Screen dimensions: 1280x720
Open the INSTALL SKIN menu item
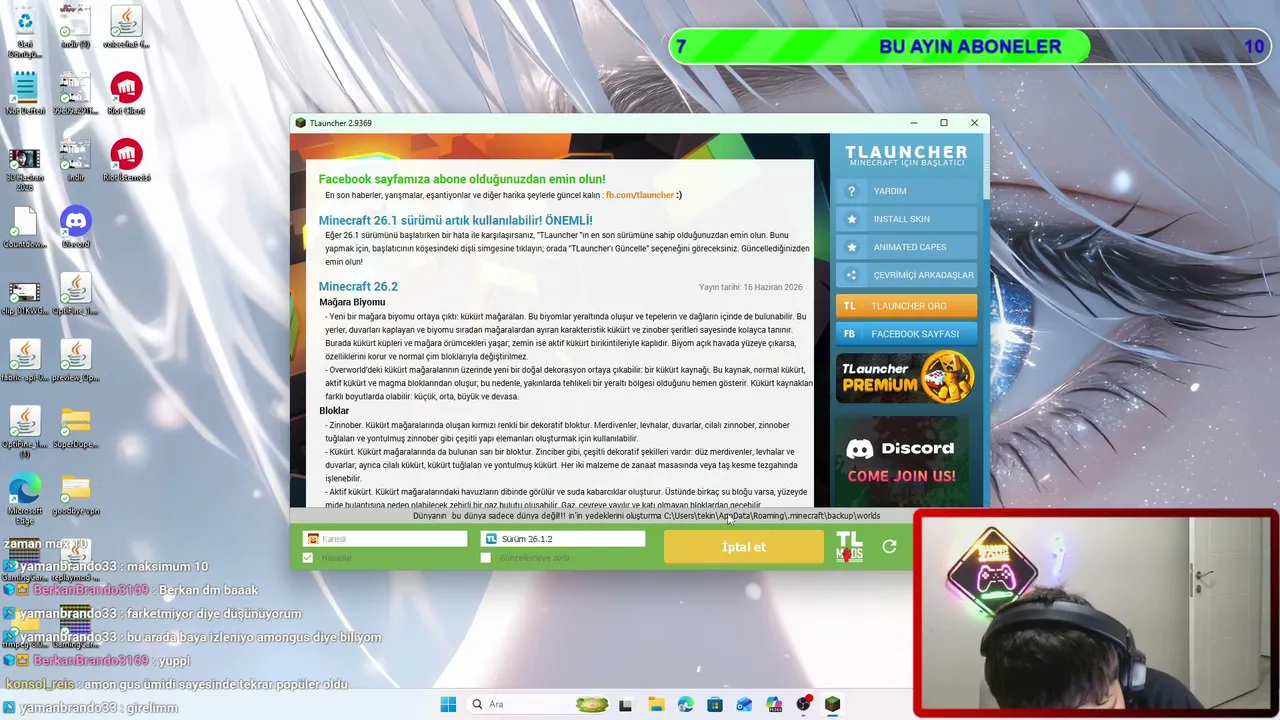(906, 219)
